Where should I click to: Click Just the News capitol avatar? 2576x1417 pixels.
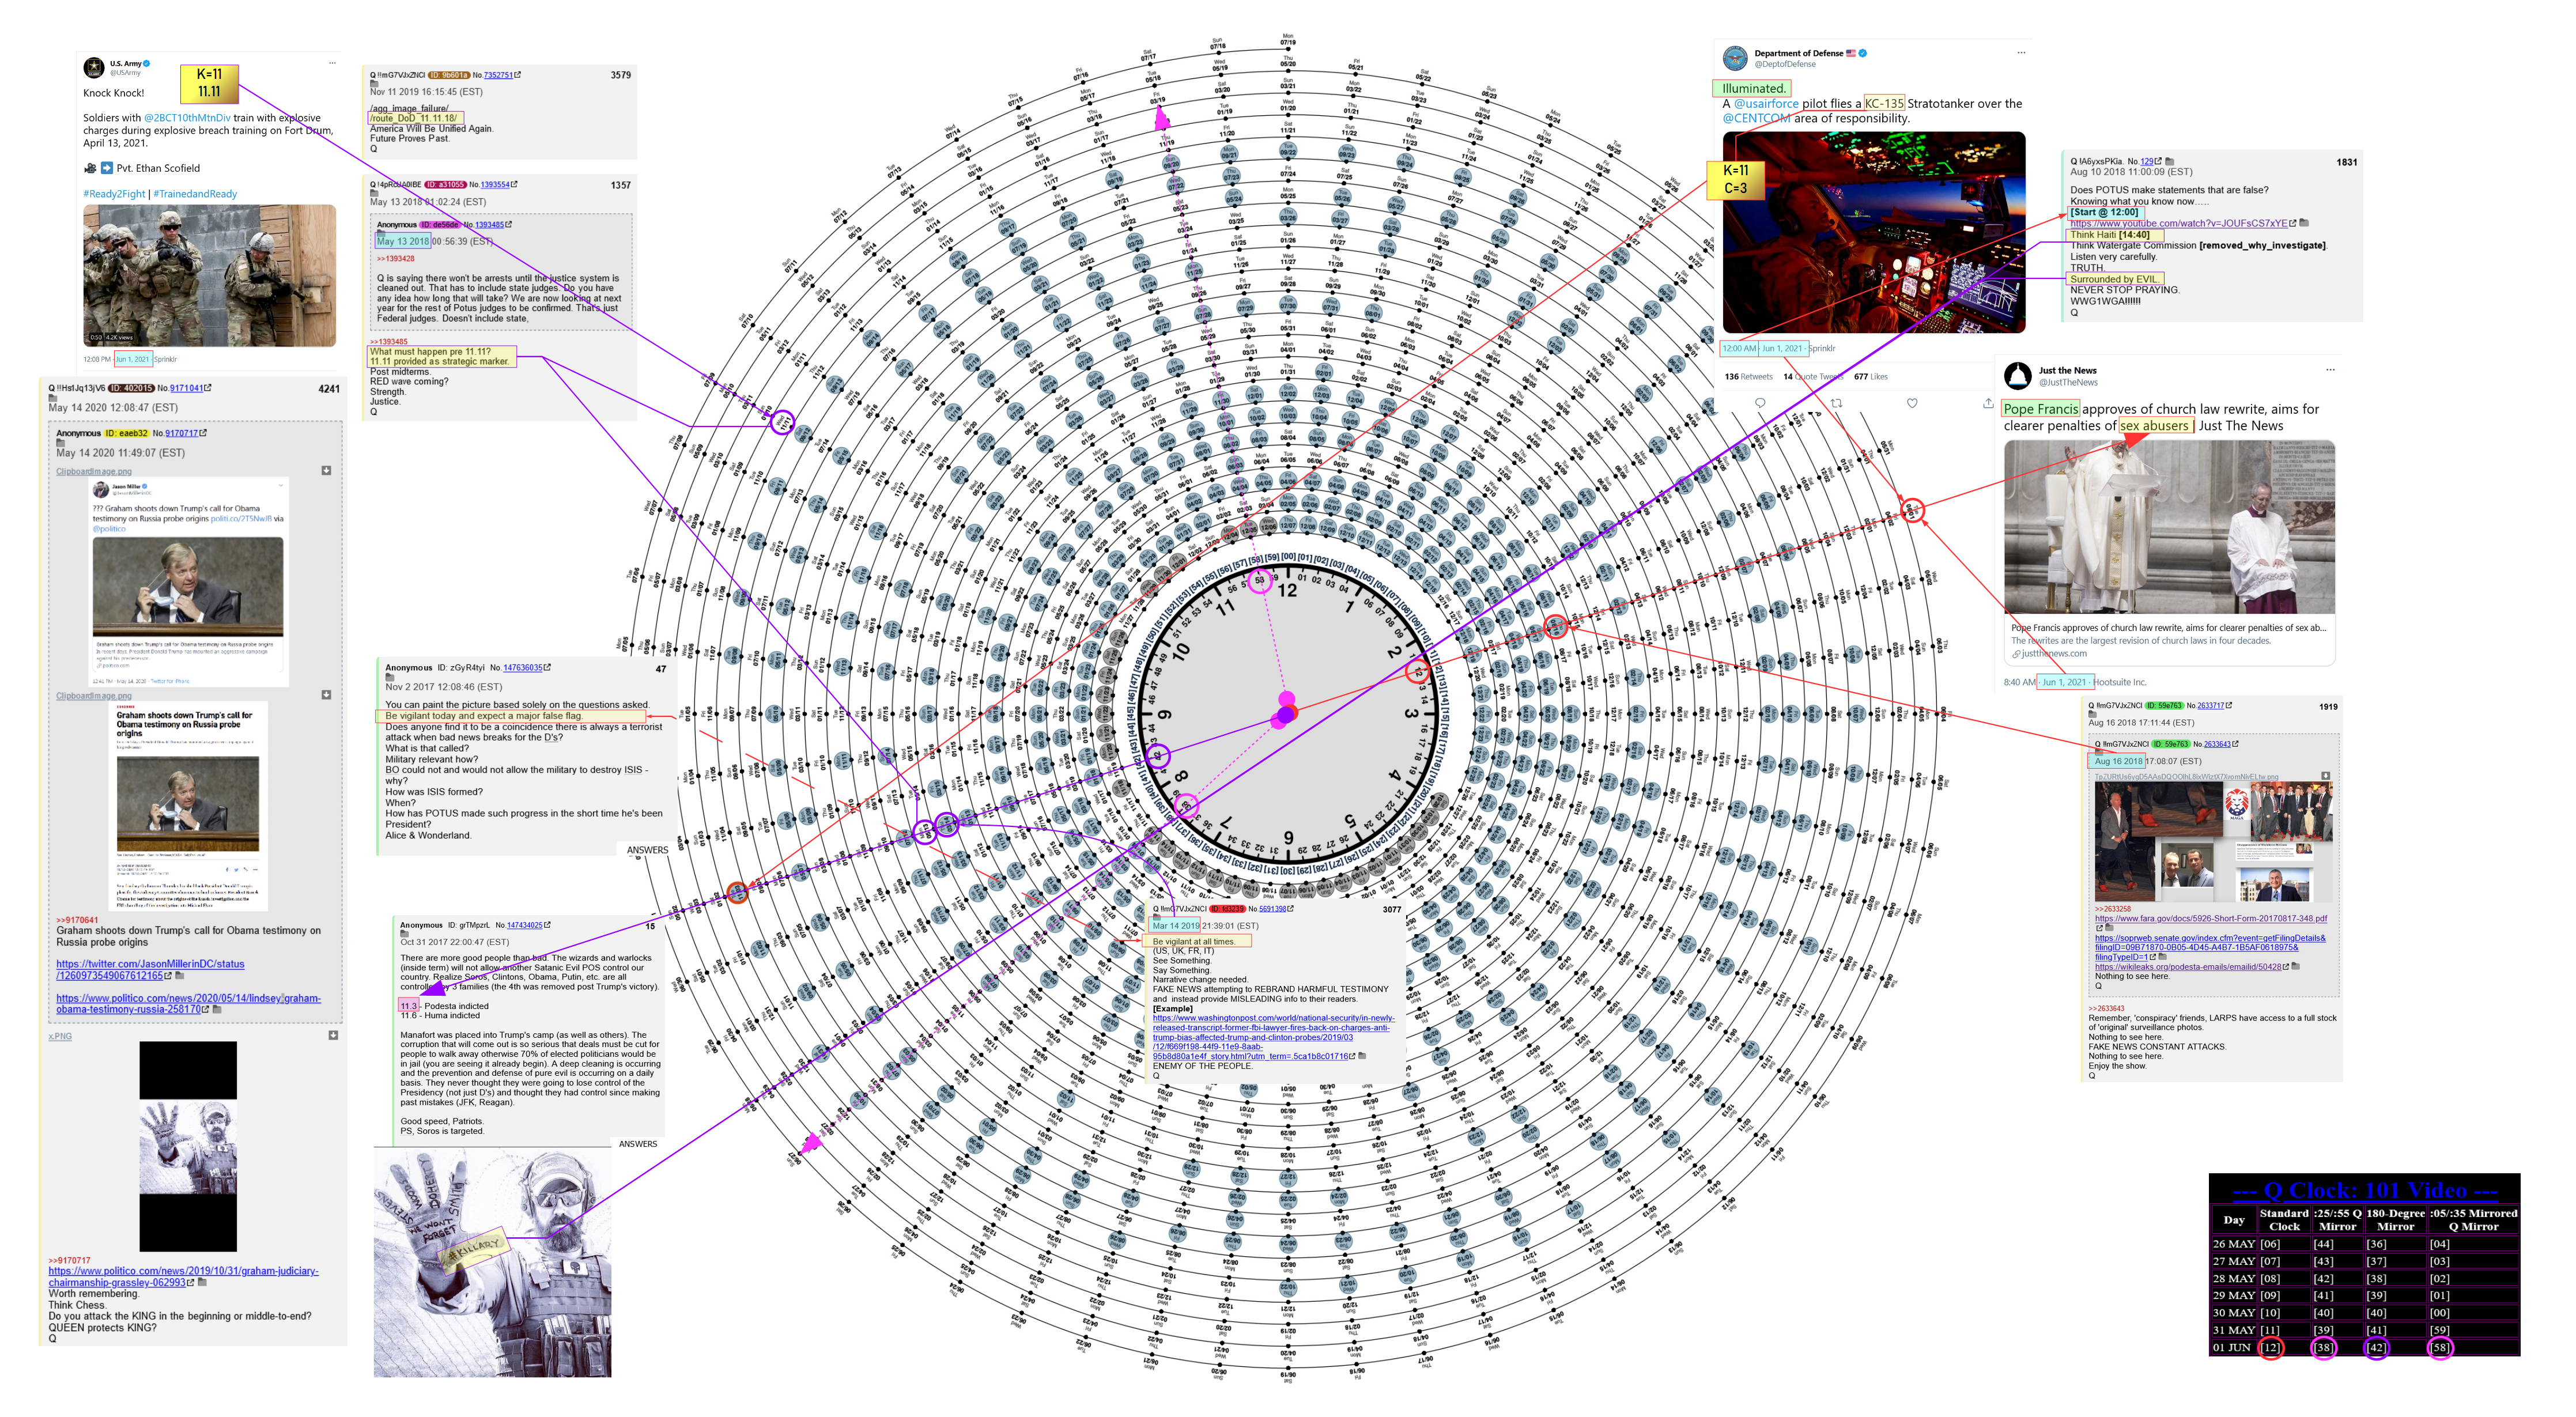pos(2018,375)
